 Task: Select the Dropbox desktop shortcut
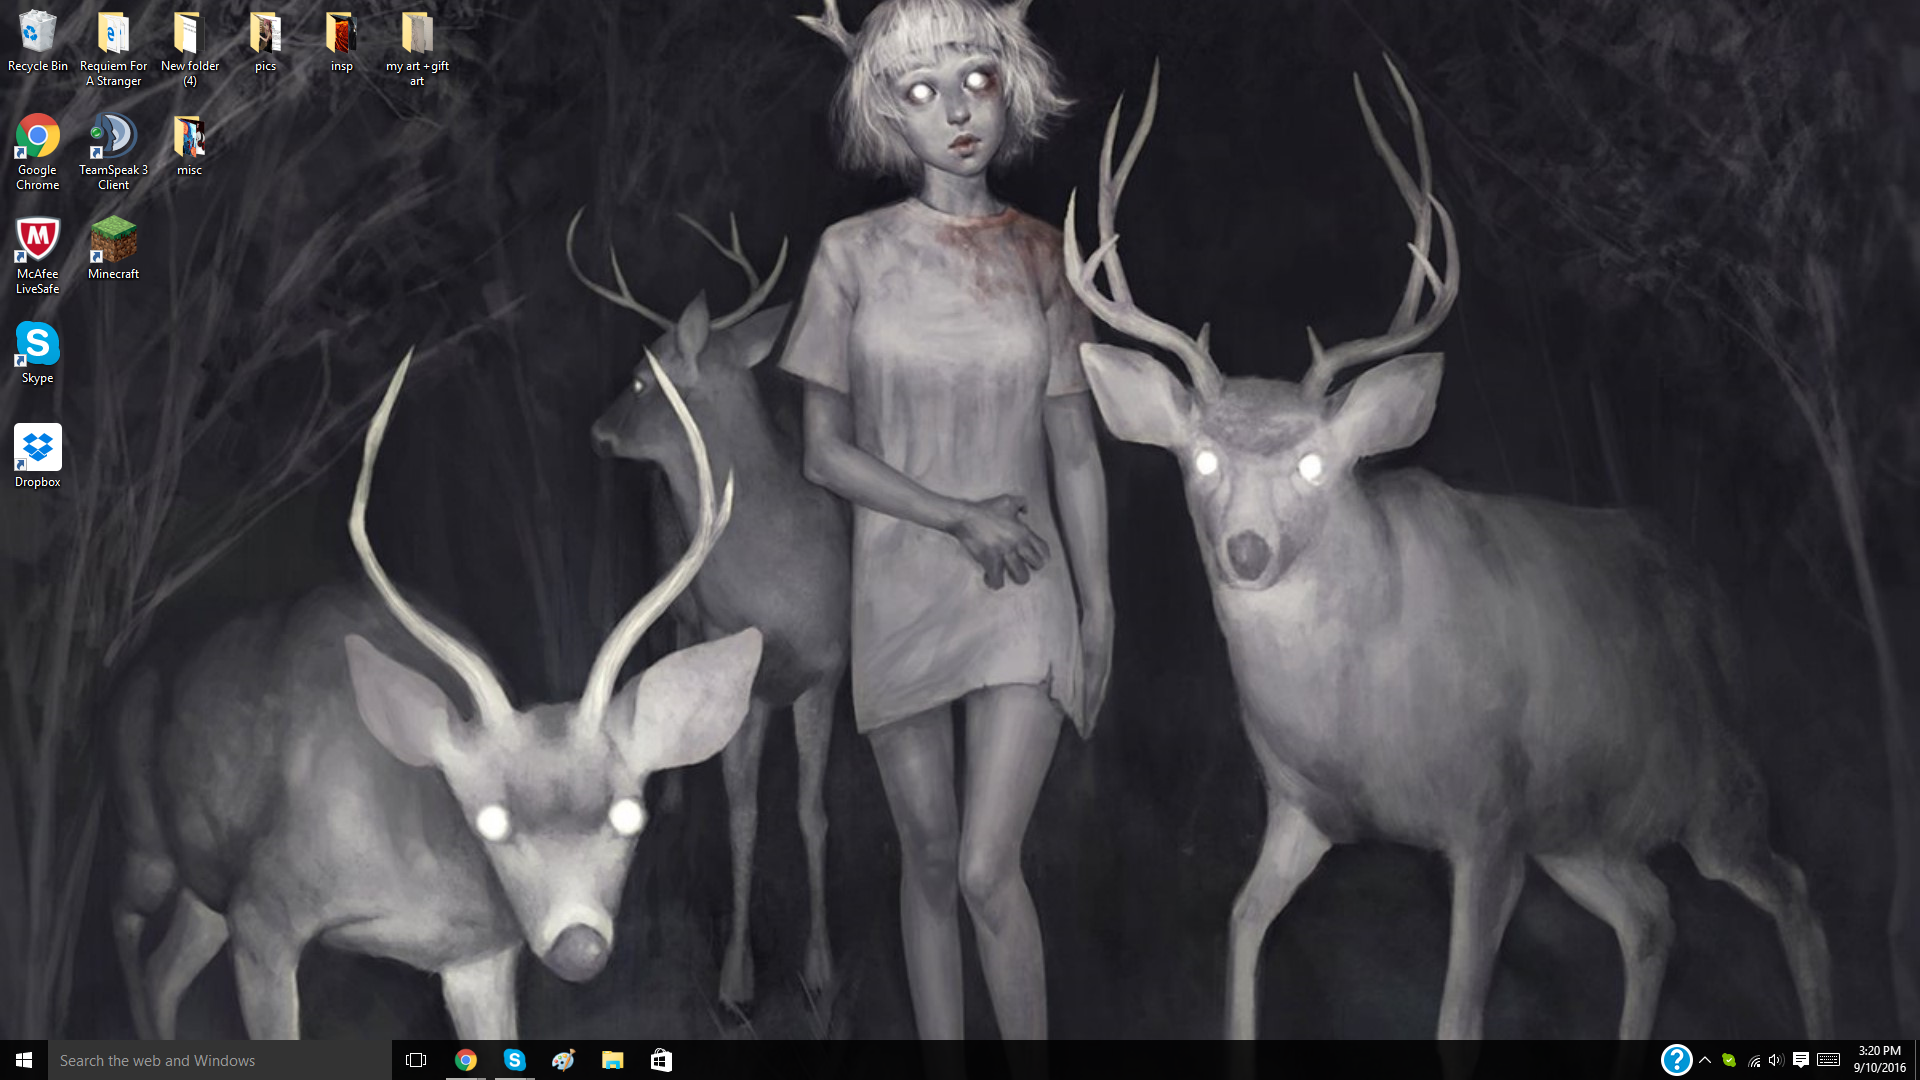(38, 457)
